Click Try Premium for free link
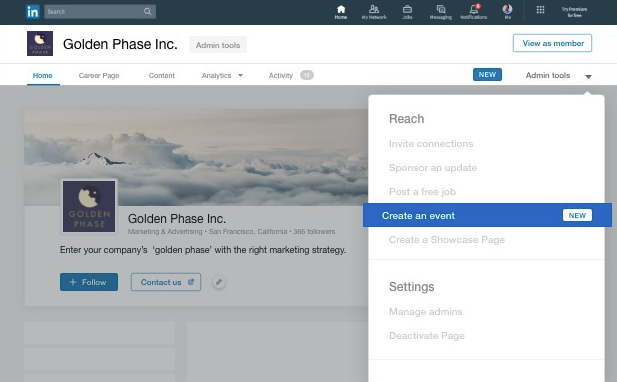 pos(574,12)
